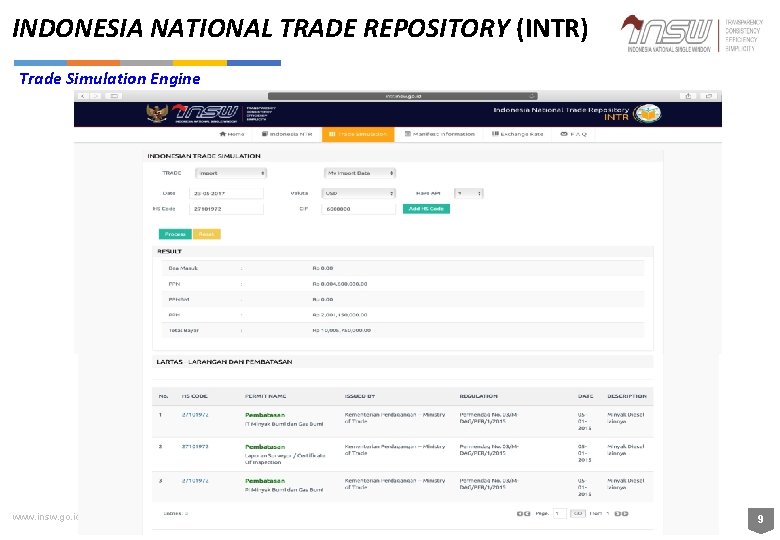Open the F.A.Q menu item

tap(574, 134)
